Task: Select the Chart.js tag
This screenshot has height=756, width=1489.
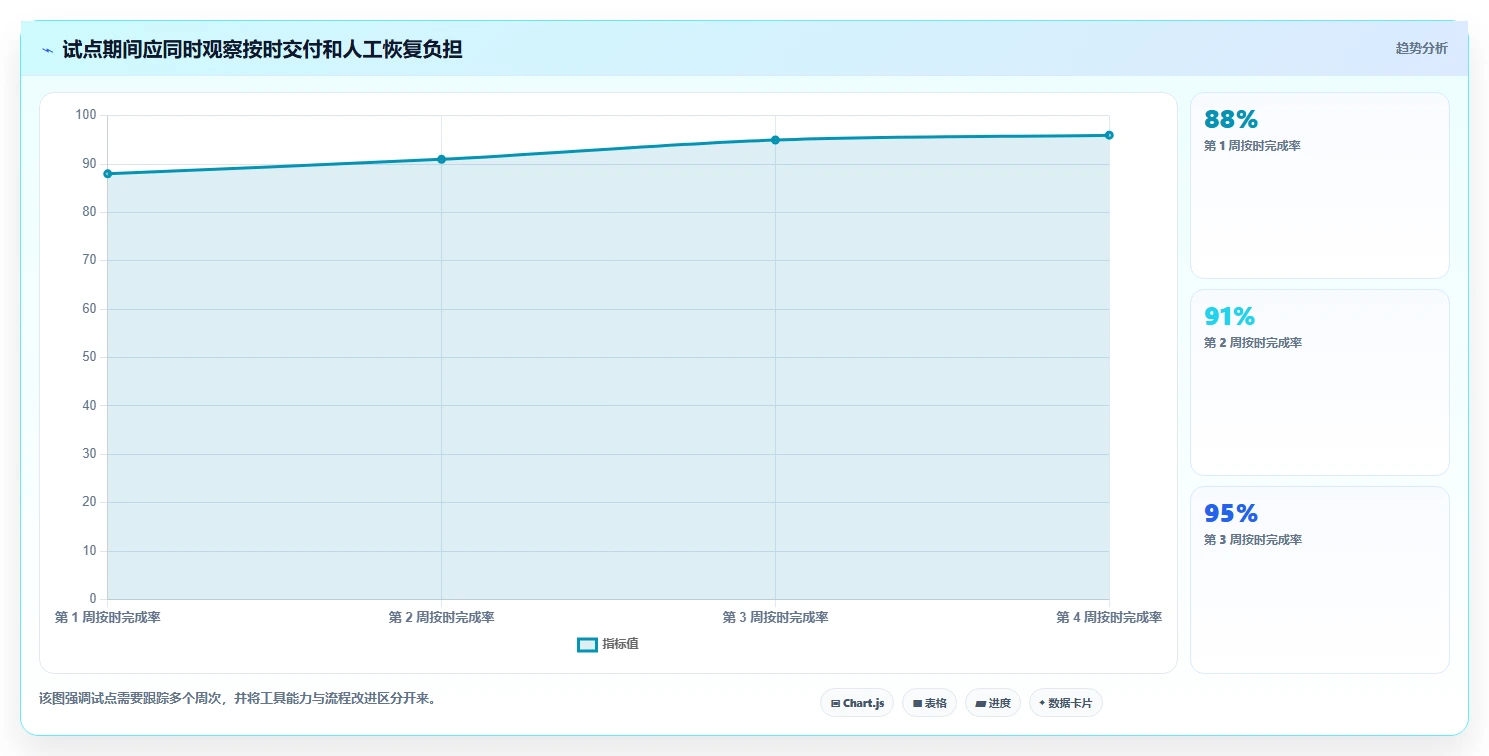Action: click(857, 703)
